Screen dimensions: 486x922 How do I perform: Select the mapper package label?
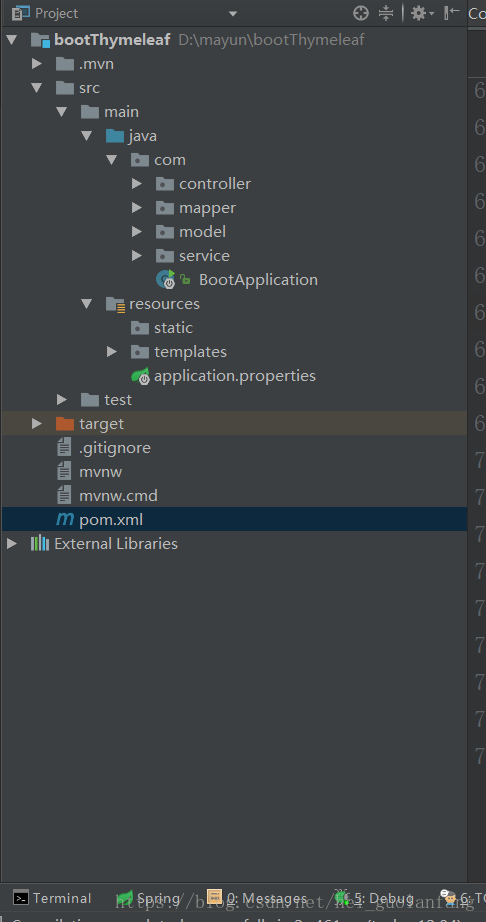(x=207, y=208)
